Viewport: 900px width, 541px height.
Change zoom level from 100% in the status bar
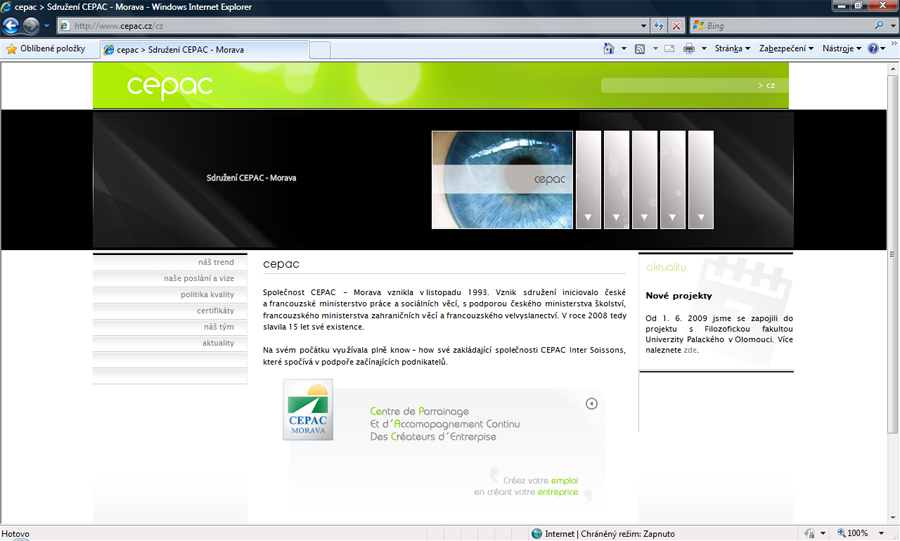(858, 534)
